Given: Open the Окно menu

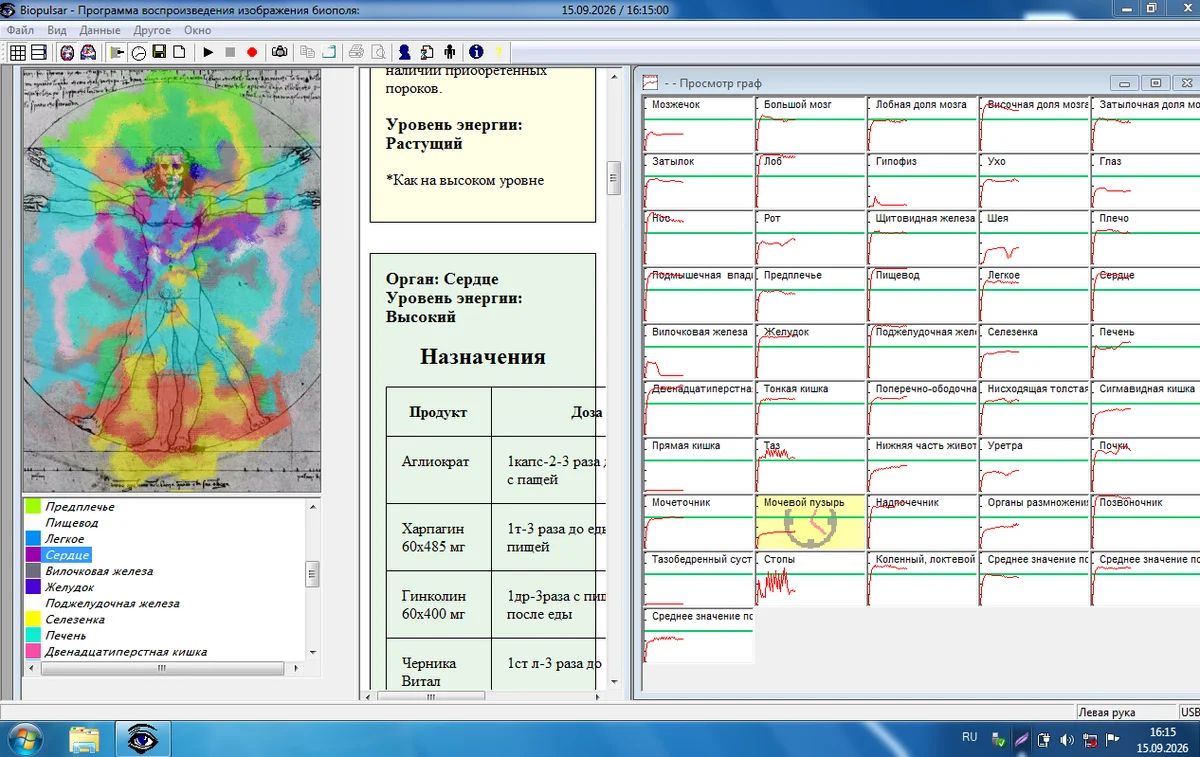Looking at the screenshot, I should (197, 30).
